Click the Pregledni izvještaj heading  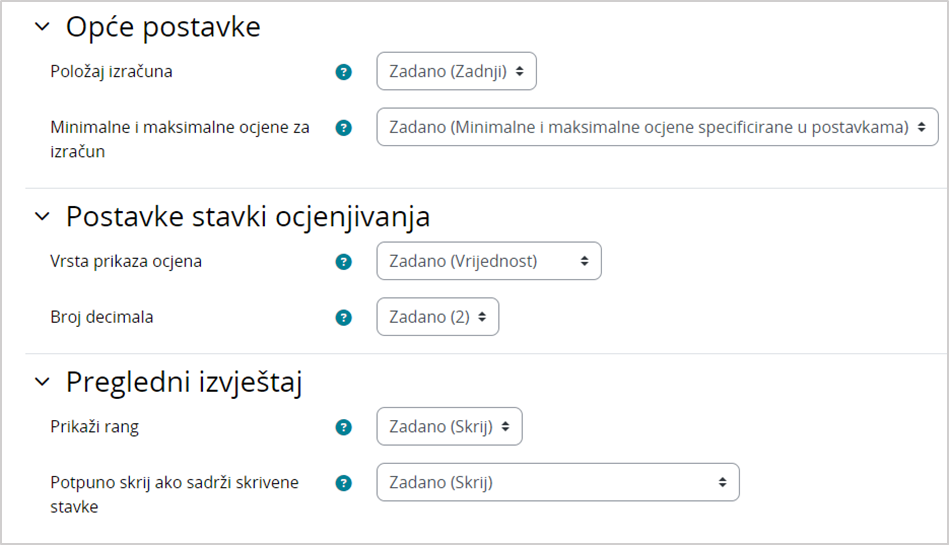tap(184, 381)
